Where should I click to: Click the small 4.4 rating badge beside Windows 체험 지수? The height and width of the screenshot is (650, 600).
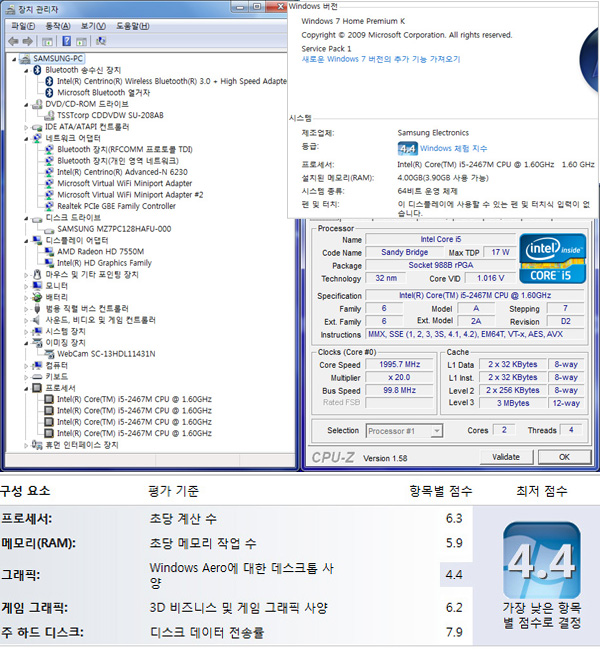point(408,148)
